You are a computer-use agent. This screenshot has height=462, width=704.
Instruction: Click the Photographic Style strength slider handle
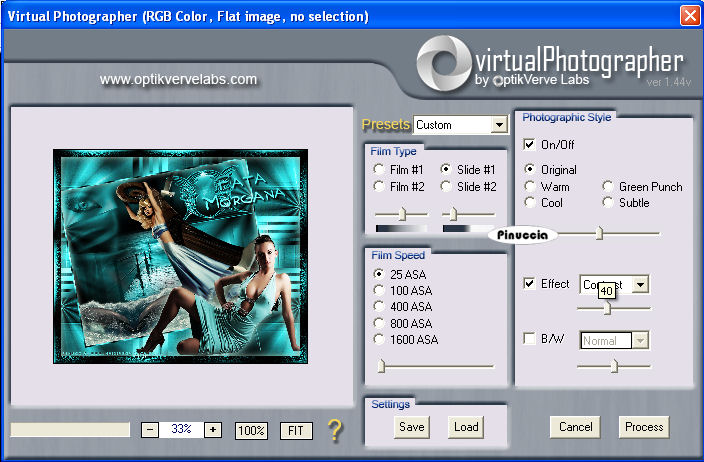pyautogui.click(x=599, y=233)
